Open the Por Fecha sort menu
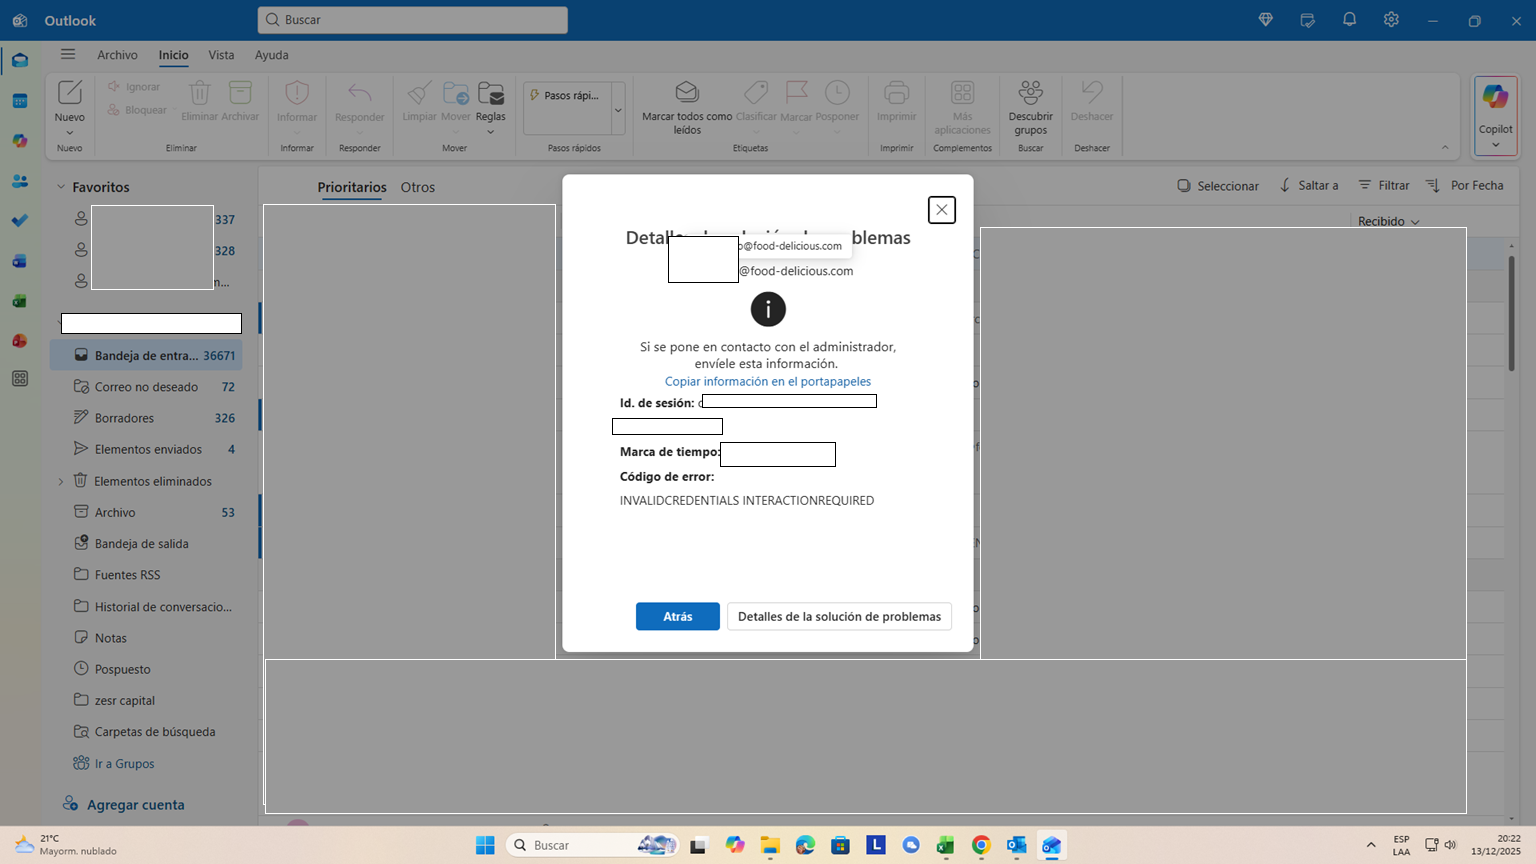Image resolution: width=1536 pixels, height=864 pixels. pos(1465,186)
